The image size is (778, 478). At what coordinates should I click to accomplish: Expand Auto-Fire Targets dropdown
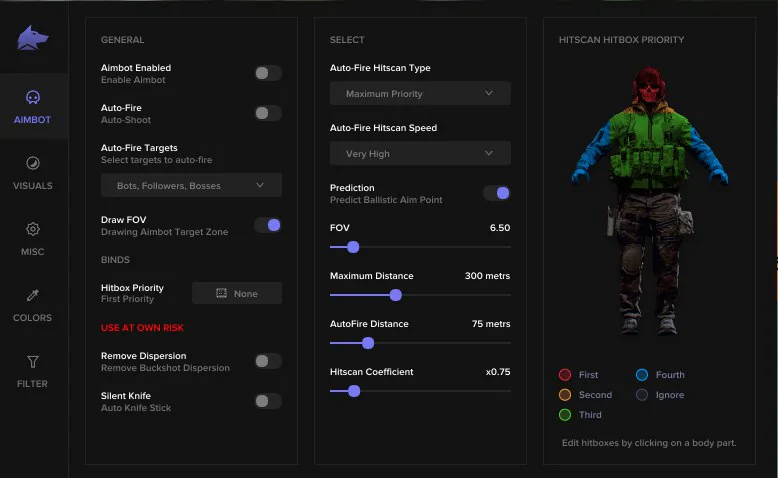(191, 185)
